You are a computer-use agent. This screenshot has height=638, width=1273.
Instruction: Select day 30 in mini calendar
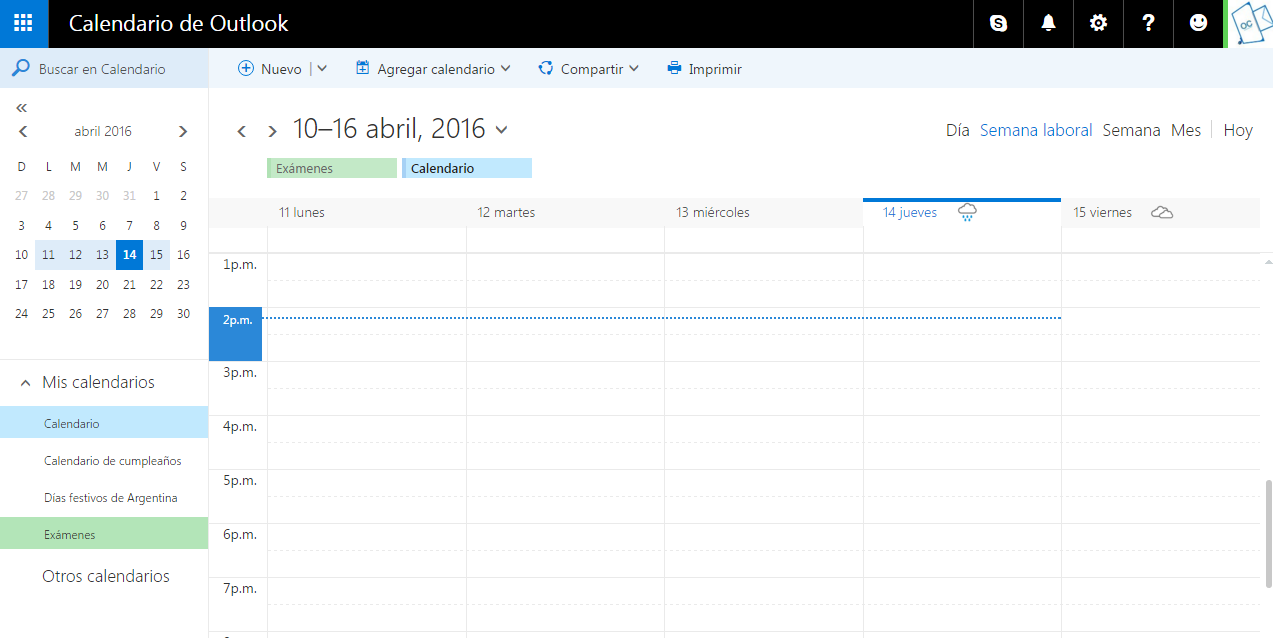[x=183, y=313]
